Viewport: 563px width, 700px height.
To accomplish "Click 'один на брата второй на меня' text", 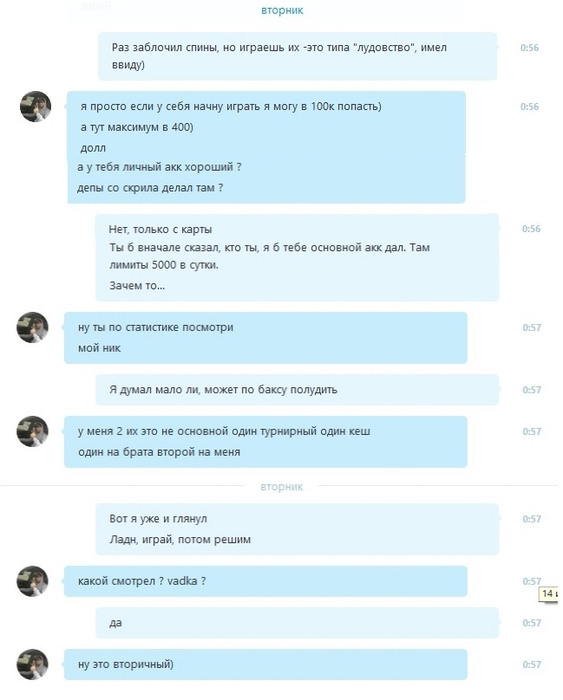I will pos(159,452).
